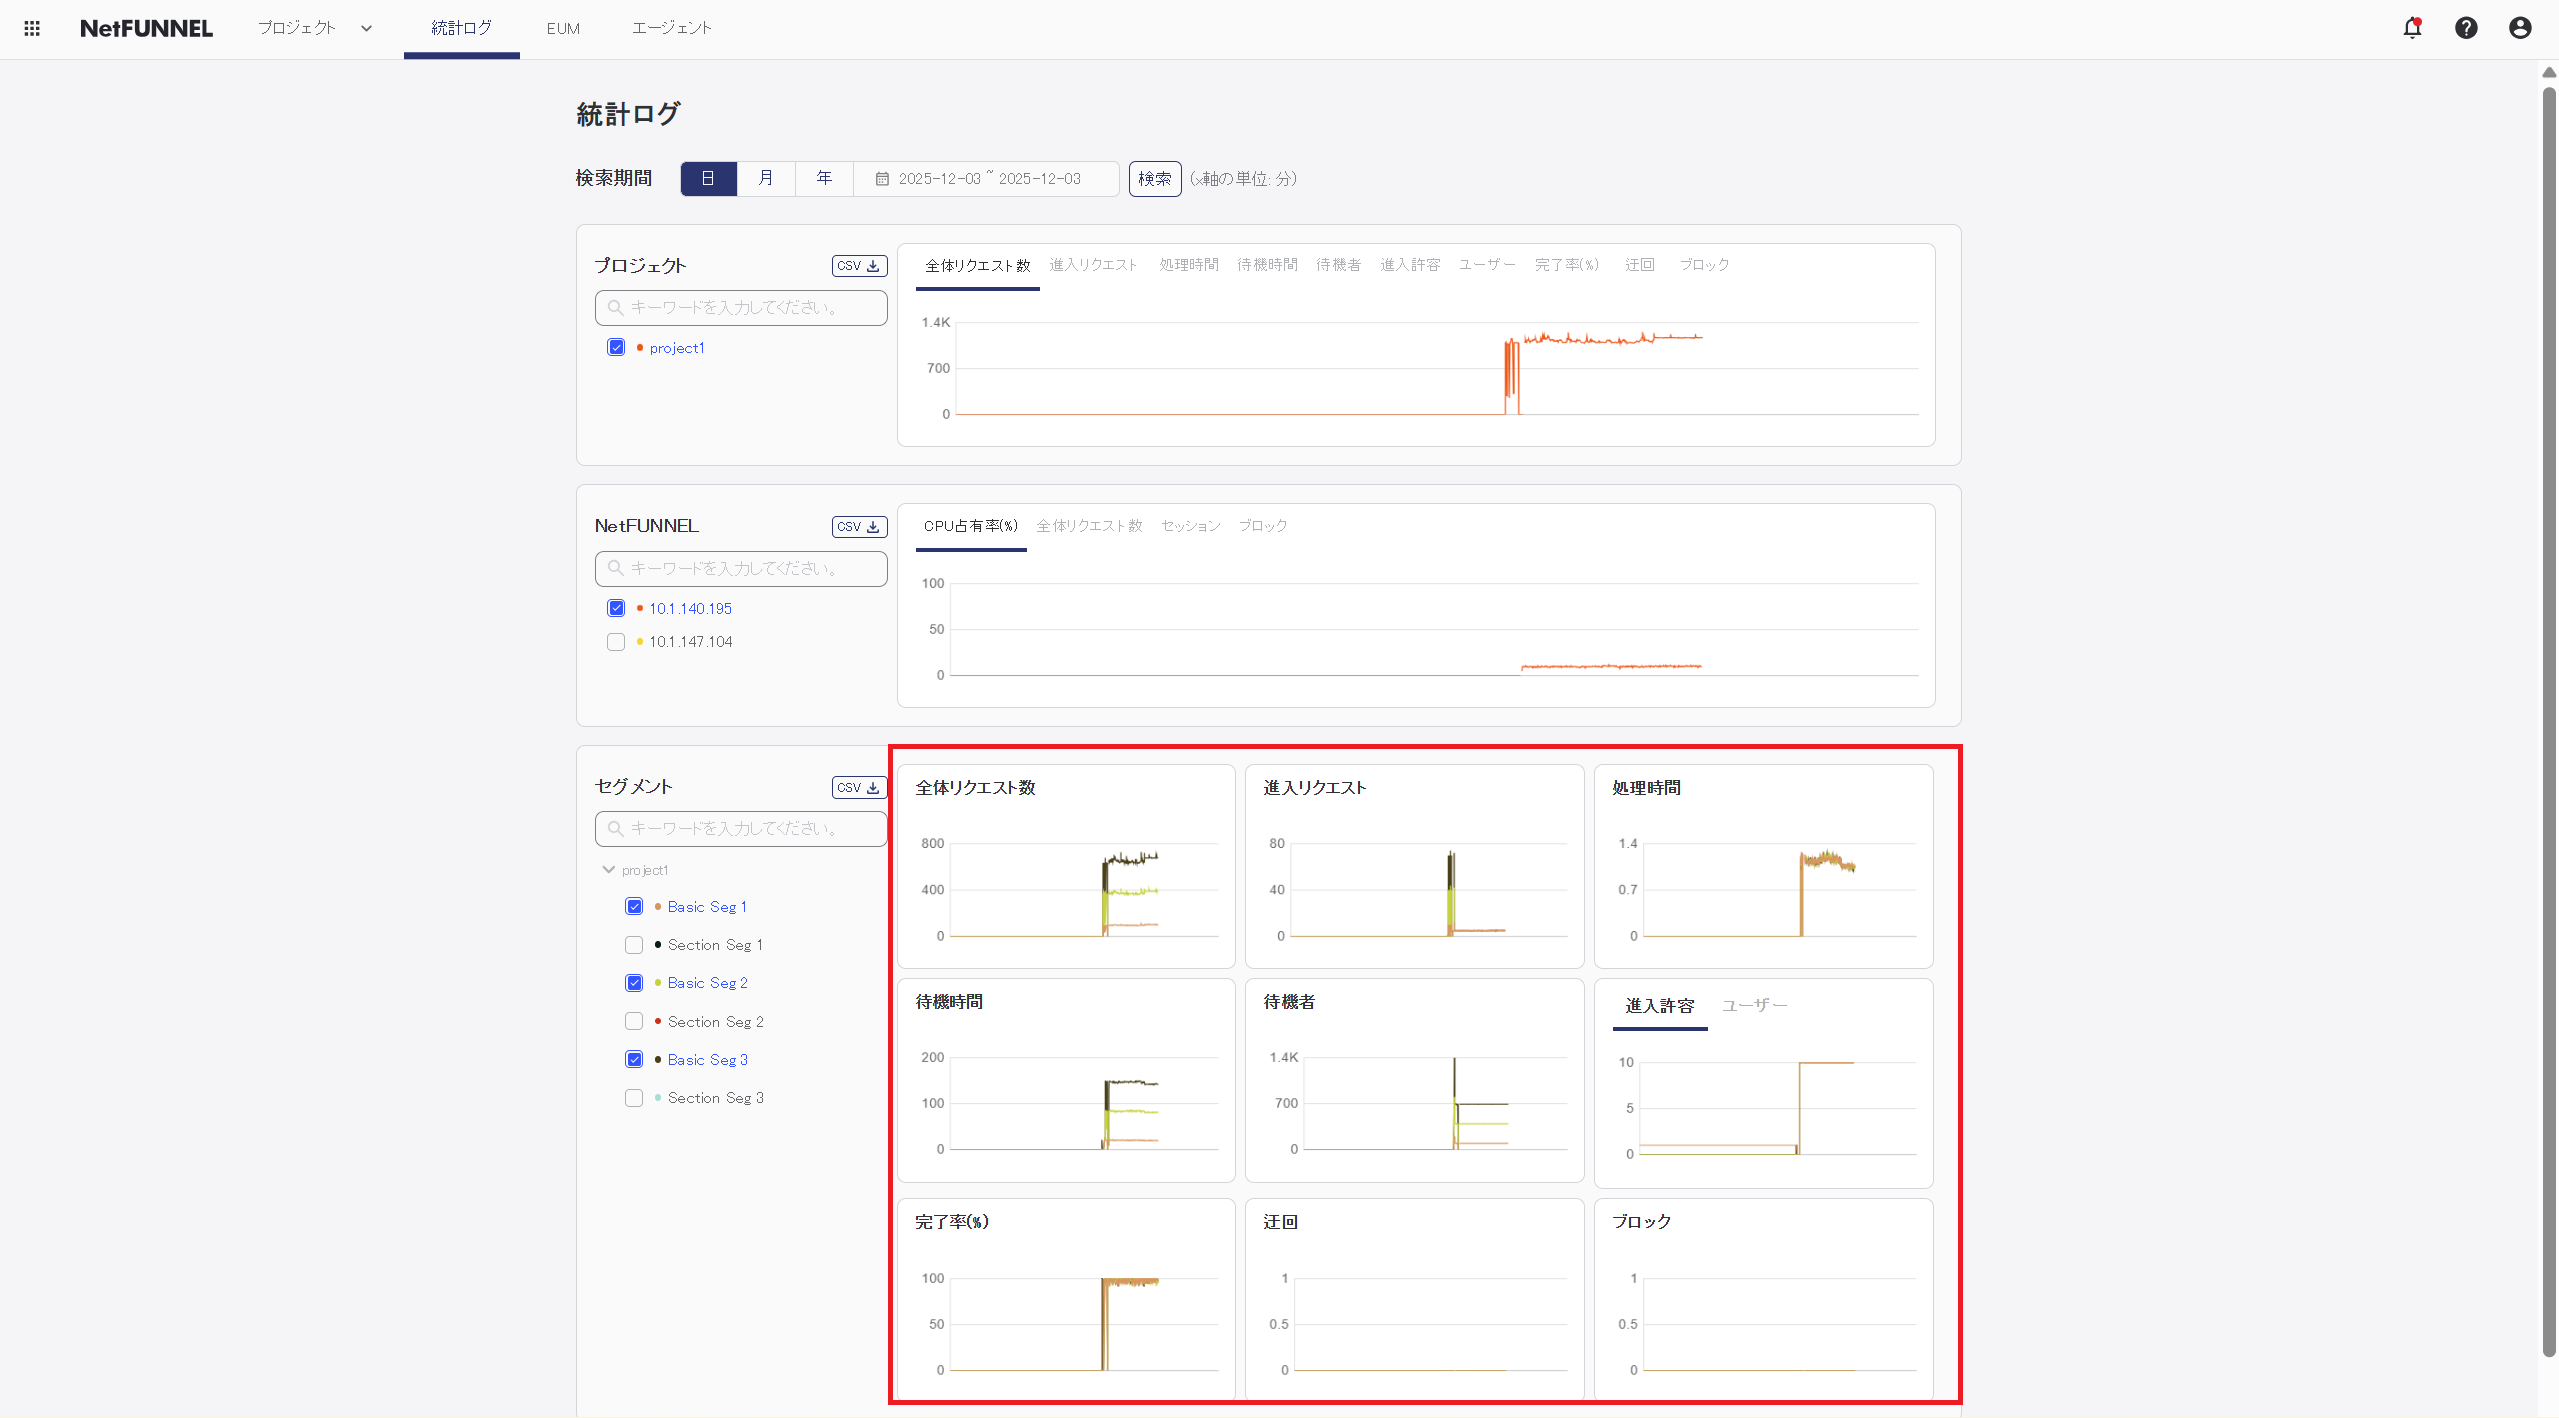Select the 待機時間 chart tab
This screenshot has width=2559, height=1418.
[1267, 265]
